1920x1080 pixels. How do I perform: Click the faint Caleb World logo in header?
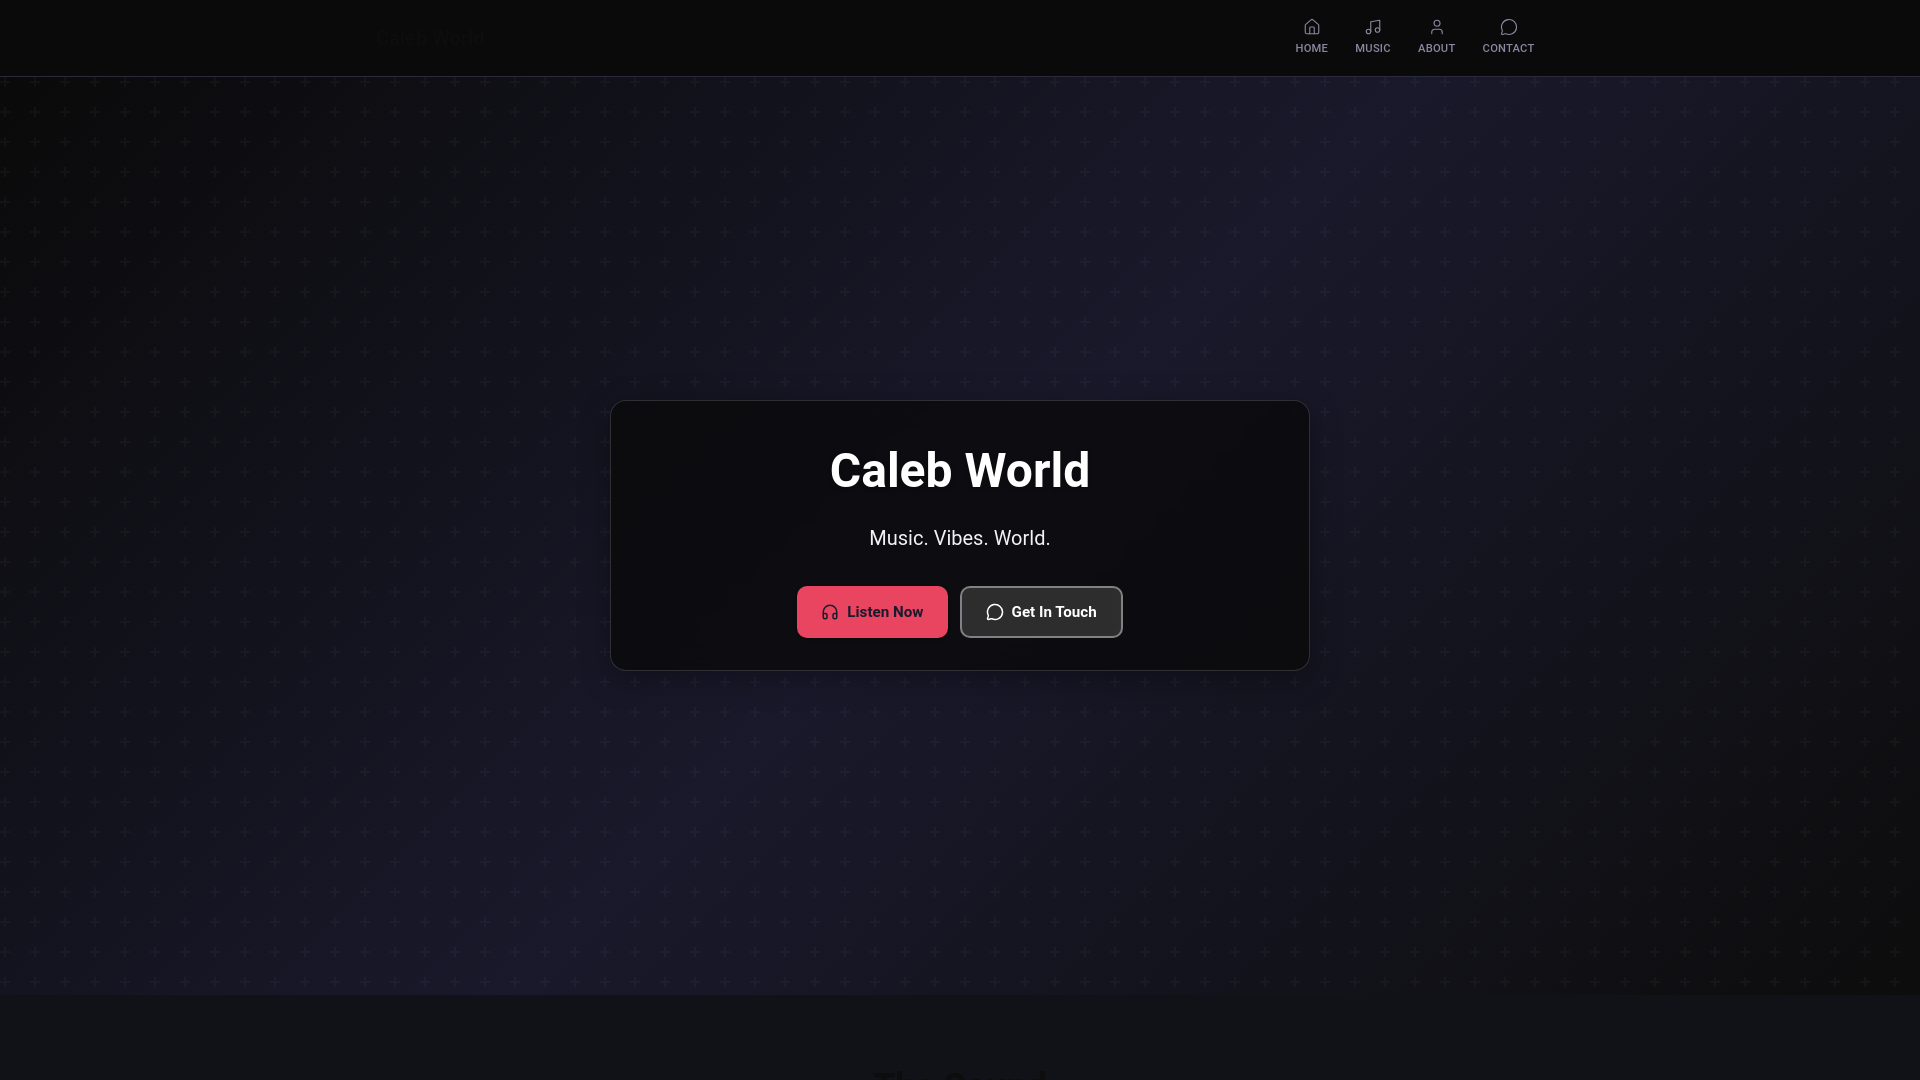[431, 38]
